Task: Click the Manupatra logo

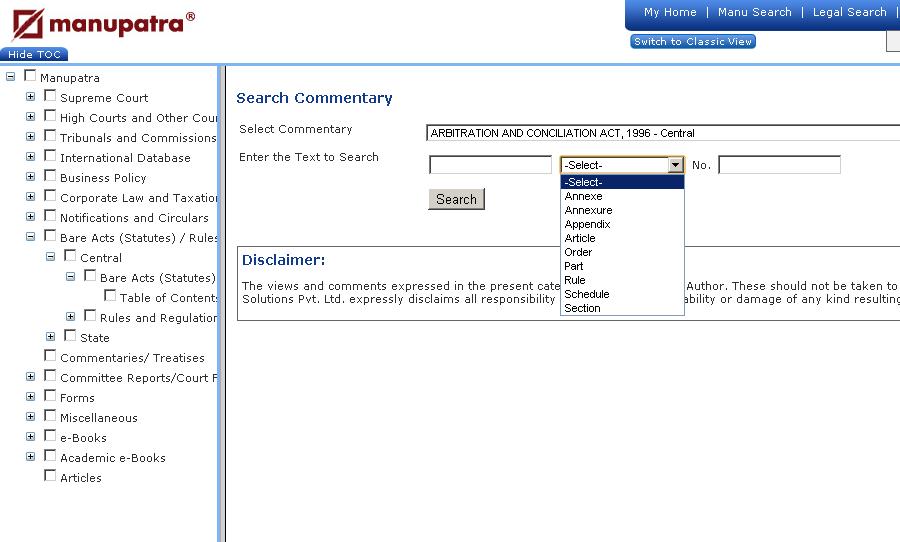Action: point(104,24)
